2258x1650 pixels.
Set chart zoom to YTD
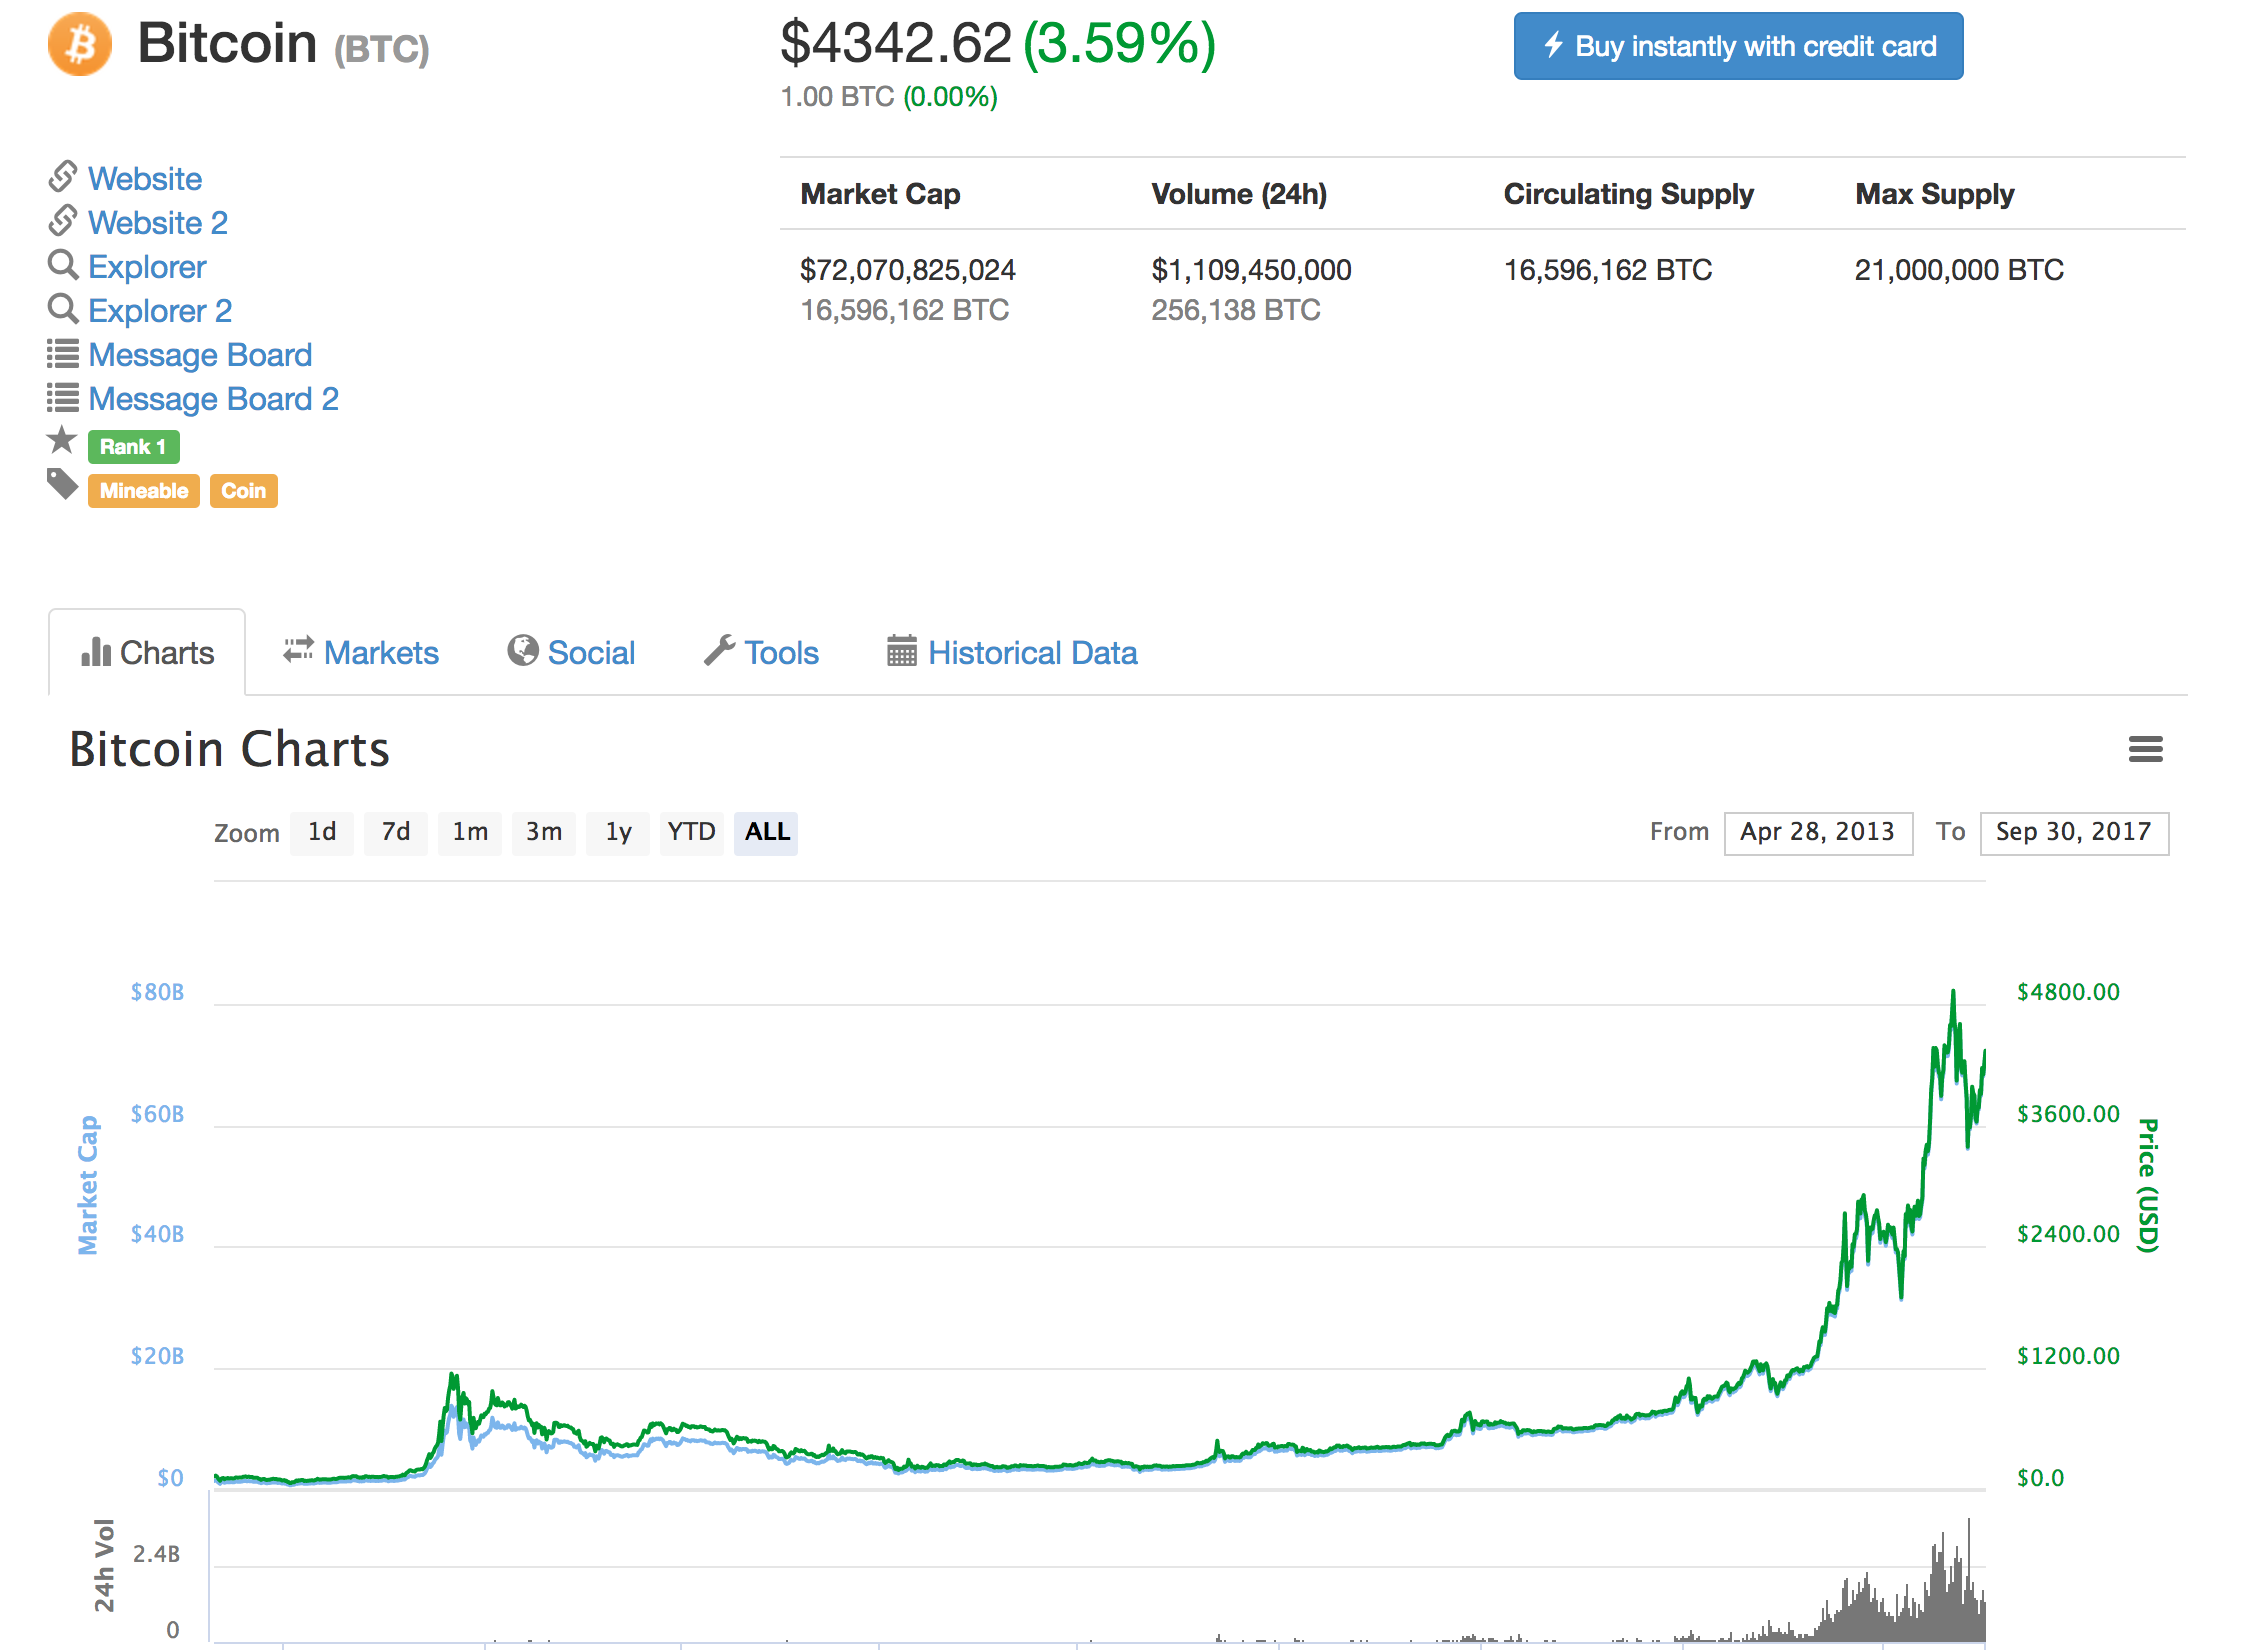(x=692, y=832)
